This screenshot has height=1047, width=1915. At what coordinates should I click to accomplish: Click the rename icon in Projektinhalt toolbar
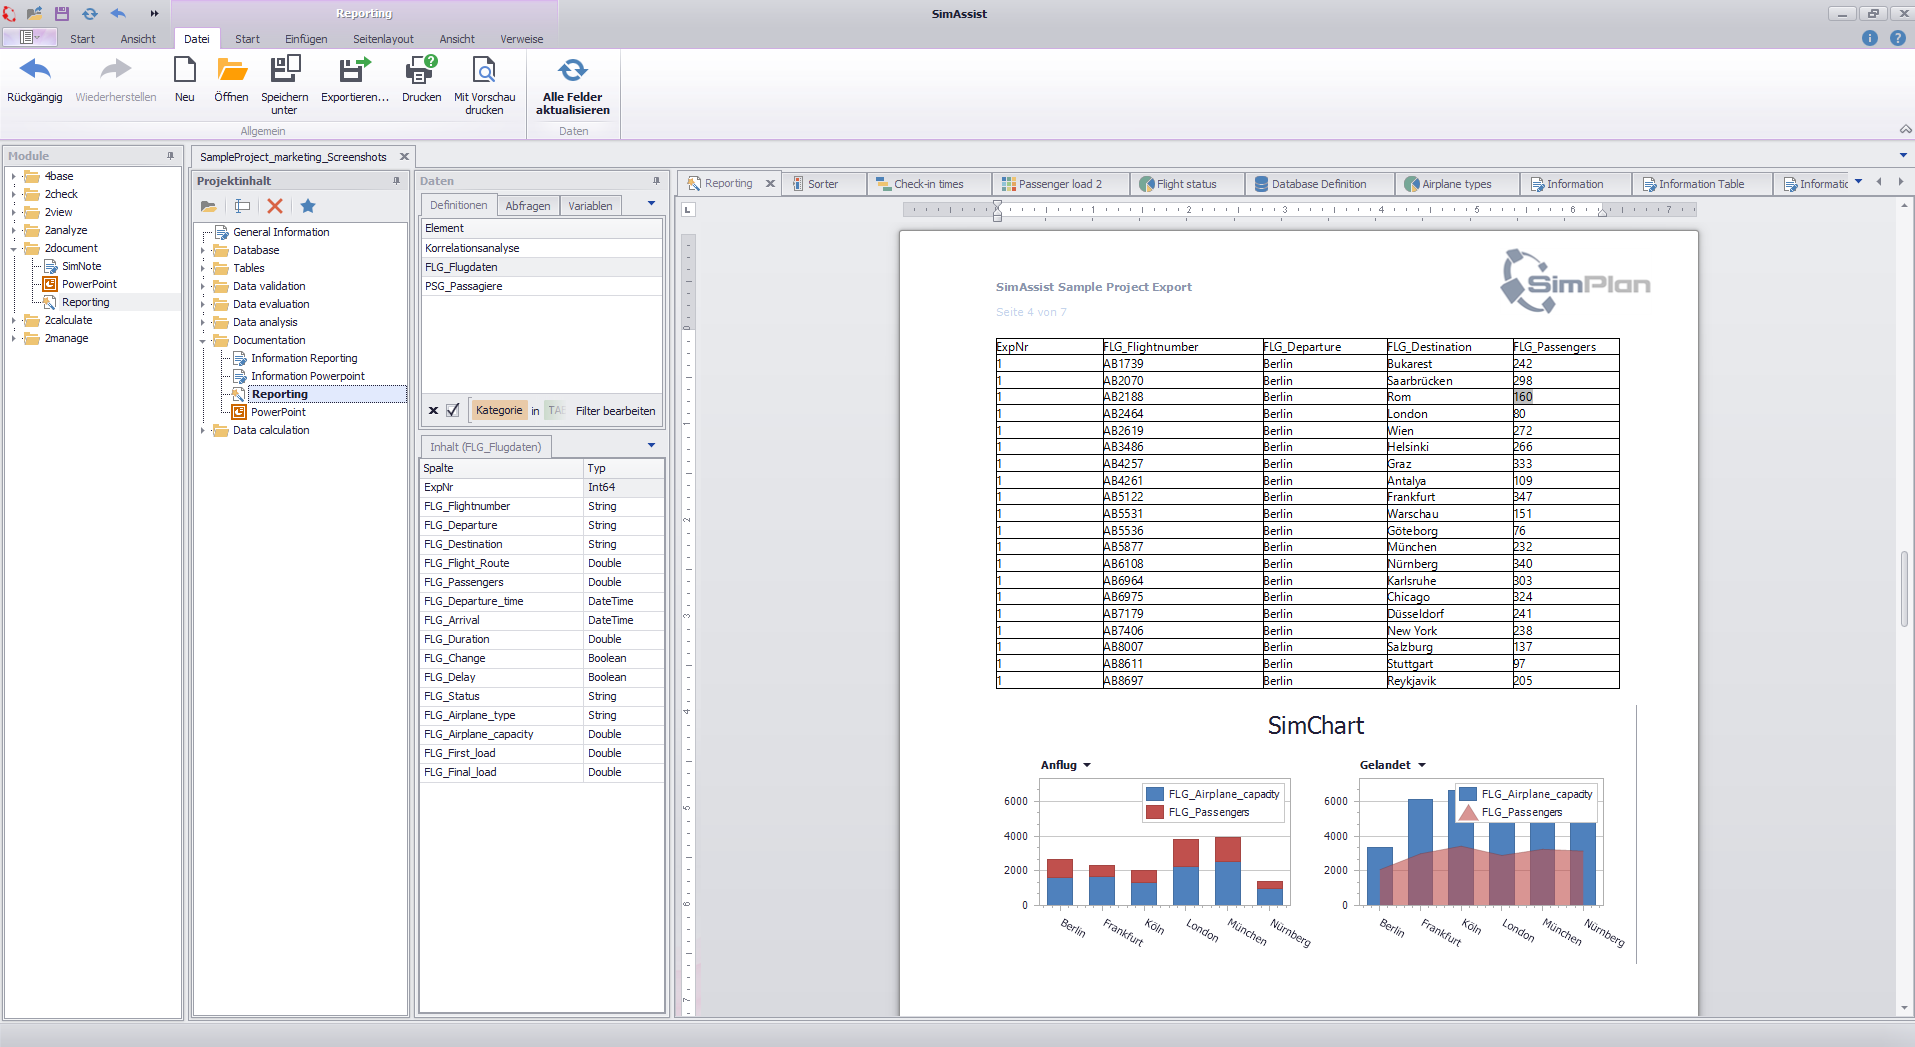tap(242, 206)
